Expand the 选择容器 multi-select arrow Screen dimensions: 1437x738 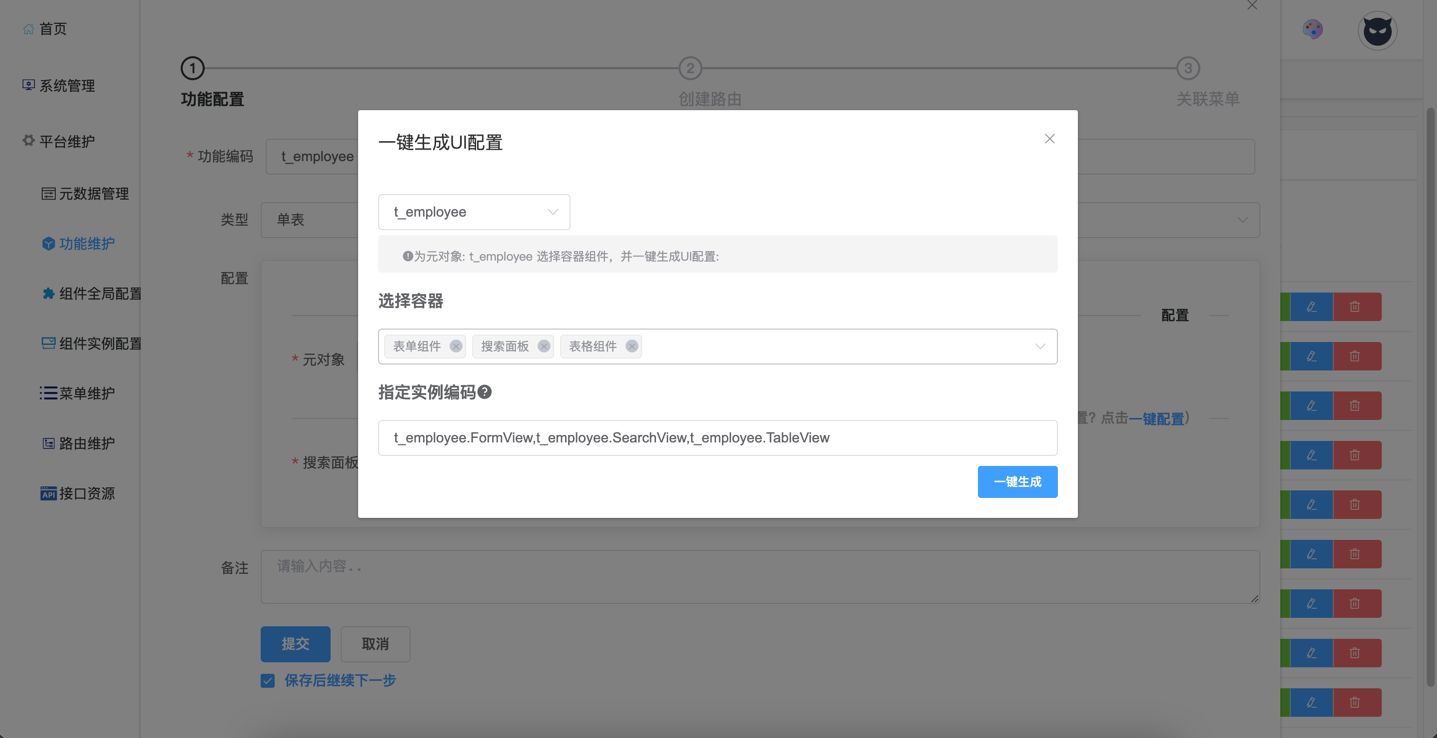[x=1040, y=346]
